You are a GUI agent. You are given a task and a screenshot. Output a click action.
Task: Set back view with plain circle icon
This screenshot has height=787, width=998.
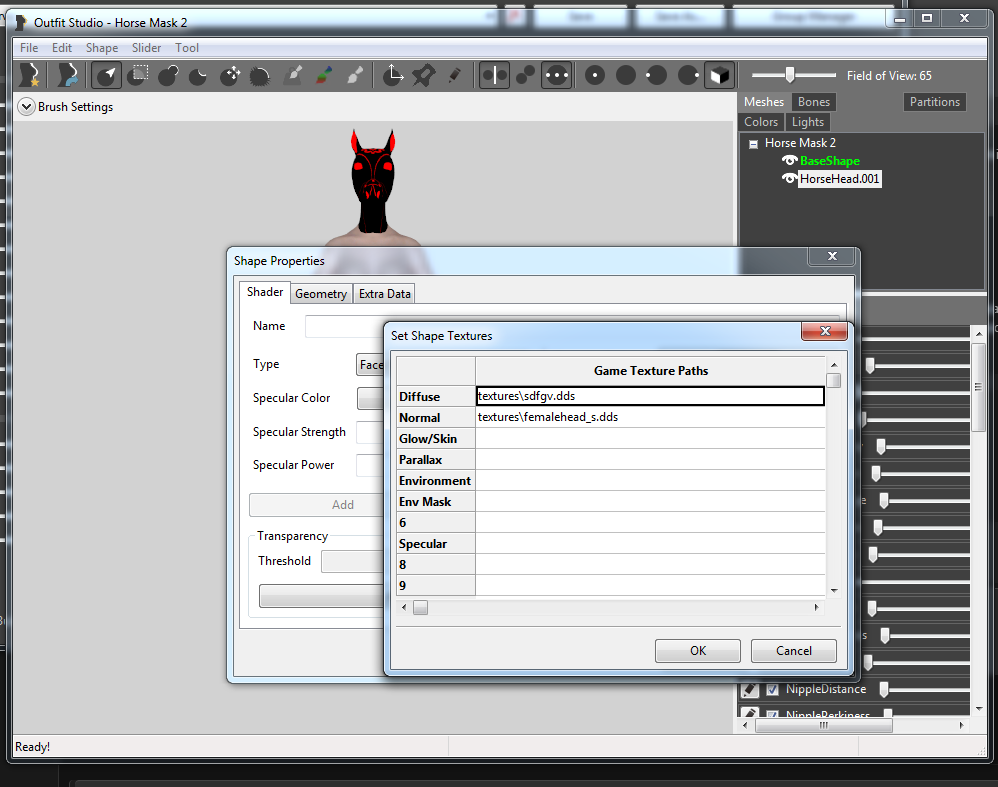(x=626, y=75)
